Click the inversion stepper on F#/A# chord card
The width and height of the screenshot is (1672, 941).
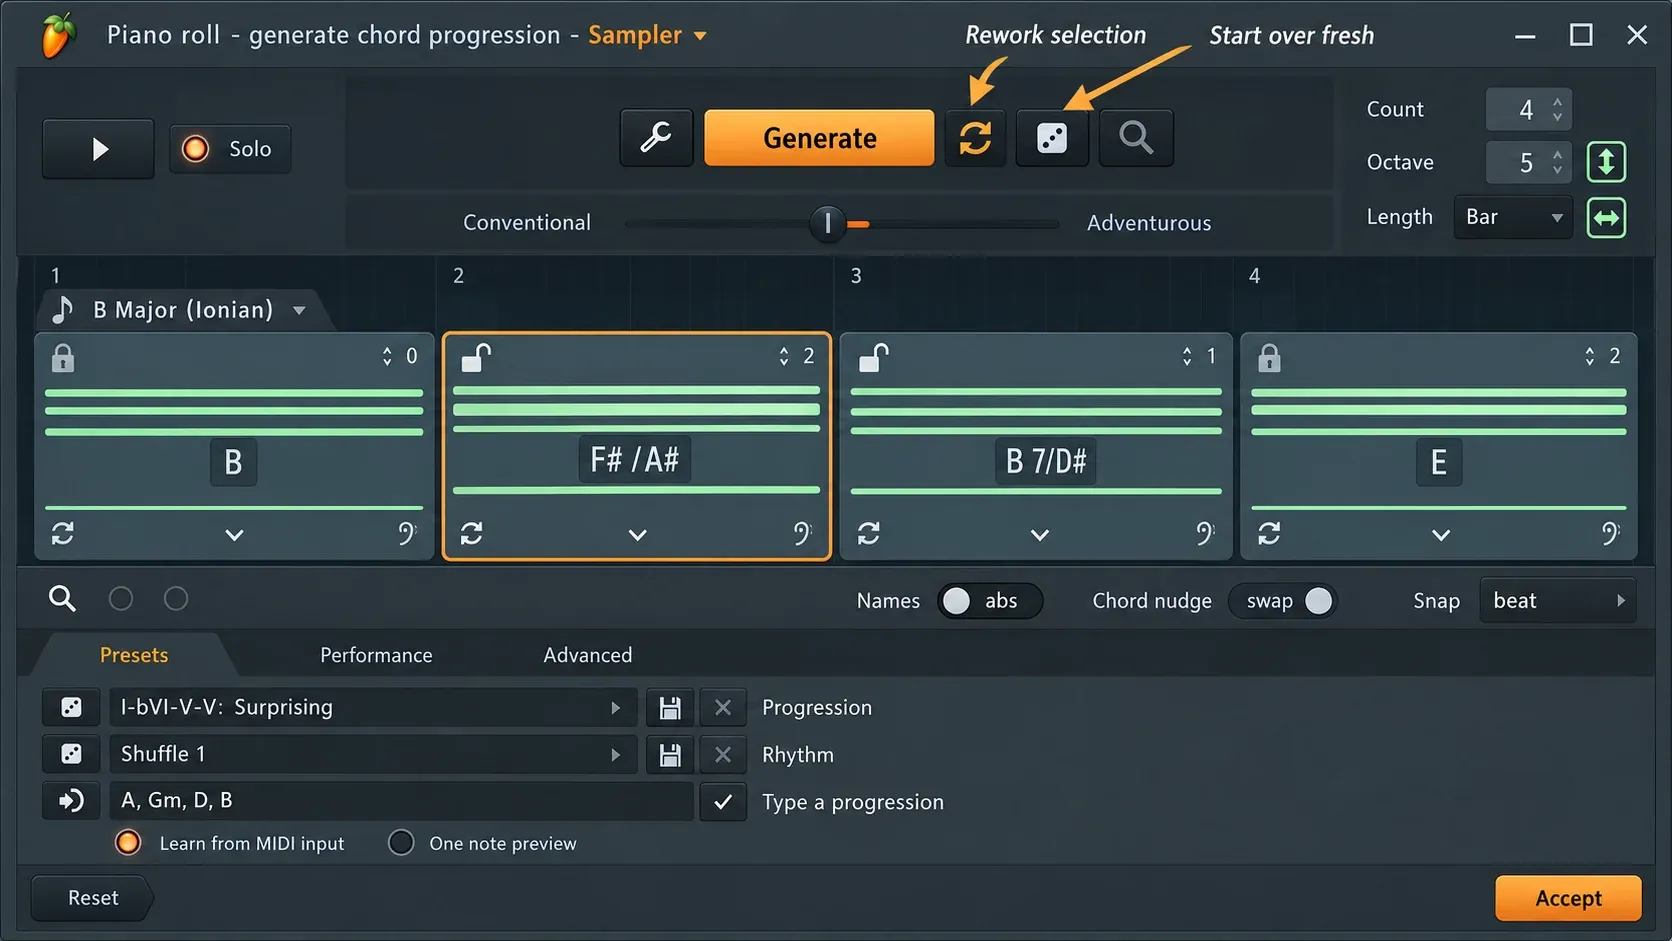(x=784, y=356)
